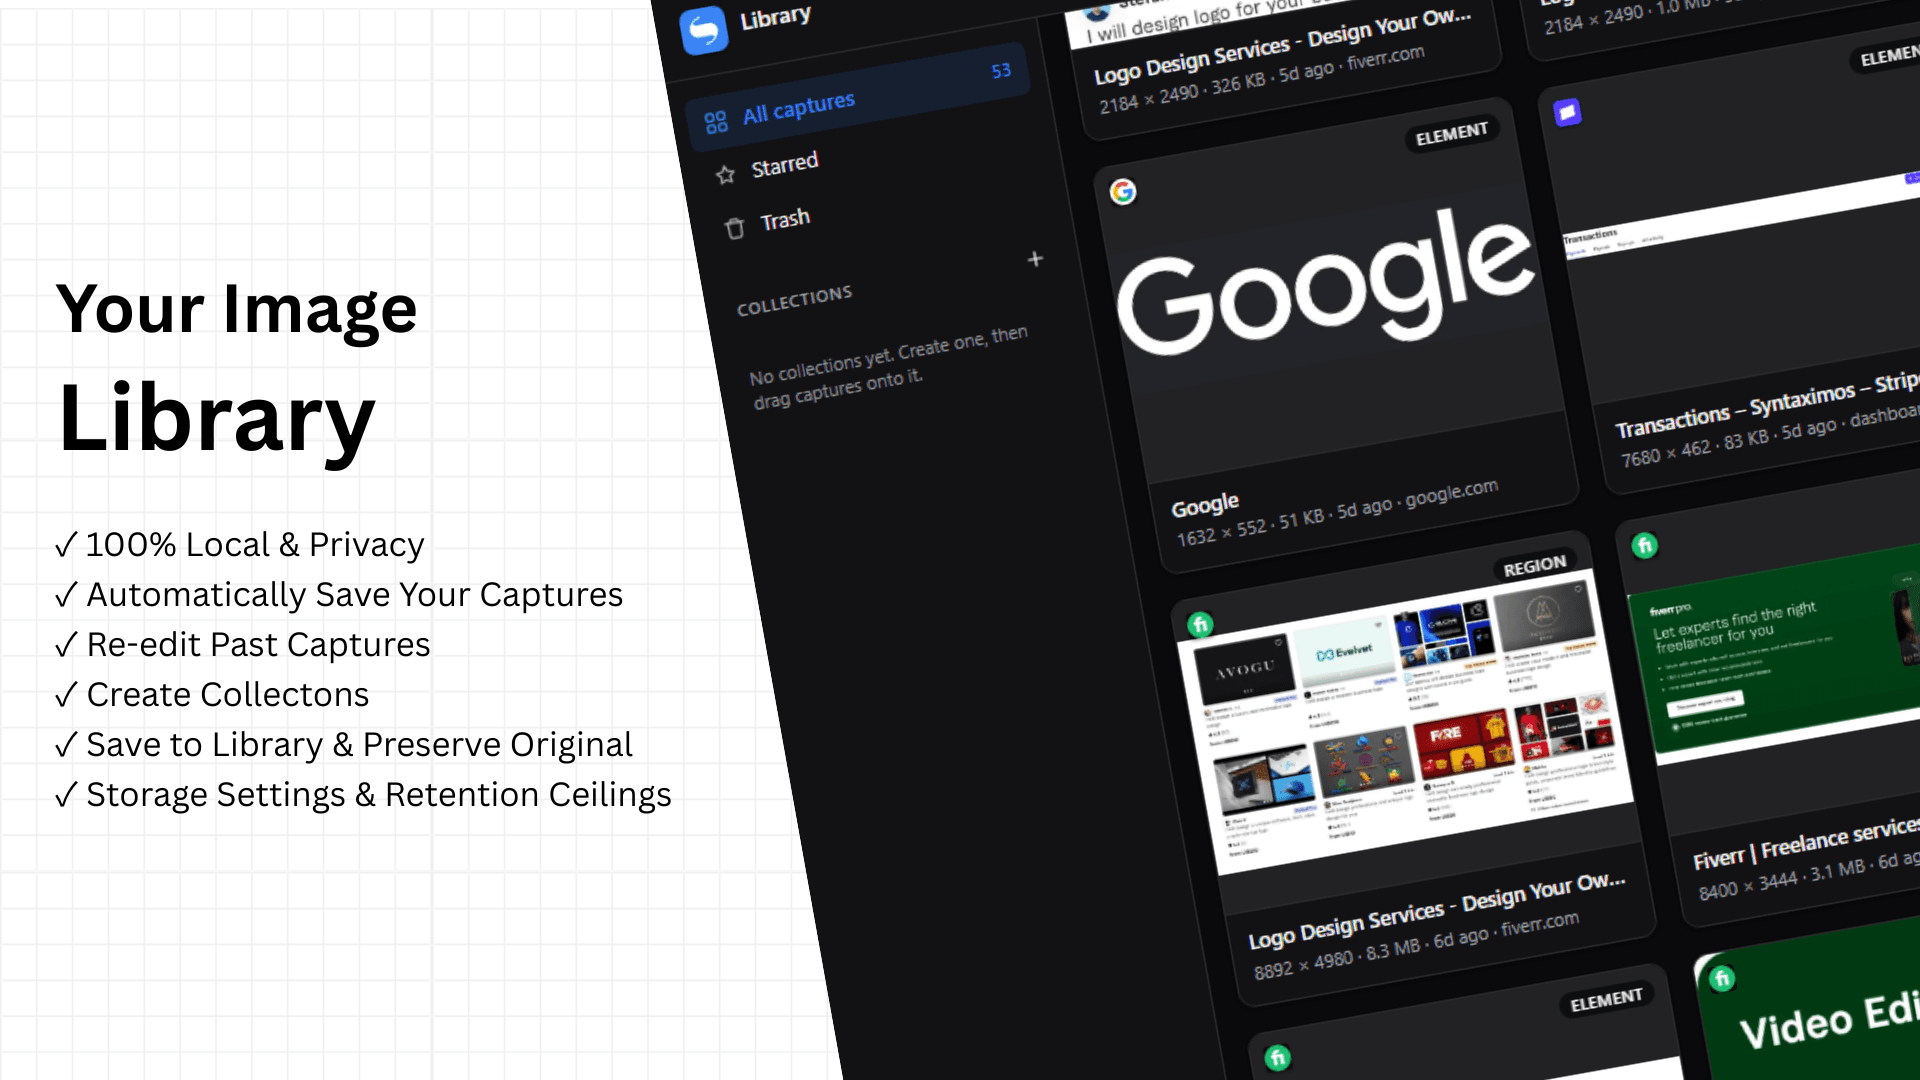
Task: Click "100% Local & Privacy" bullet
Action: [239, 545]
